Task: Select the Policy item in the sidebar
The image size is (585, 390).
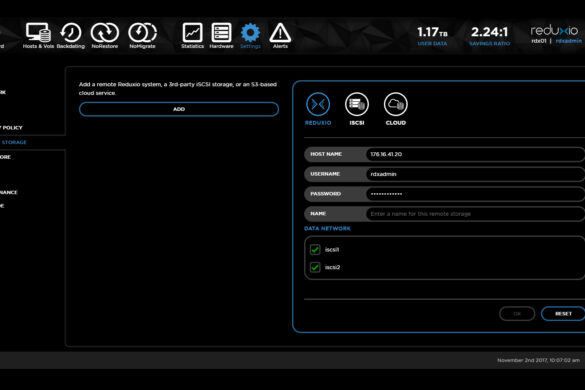Action: tap(11, 128)
